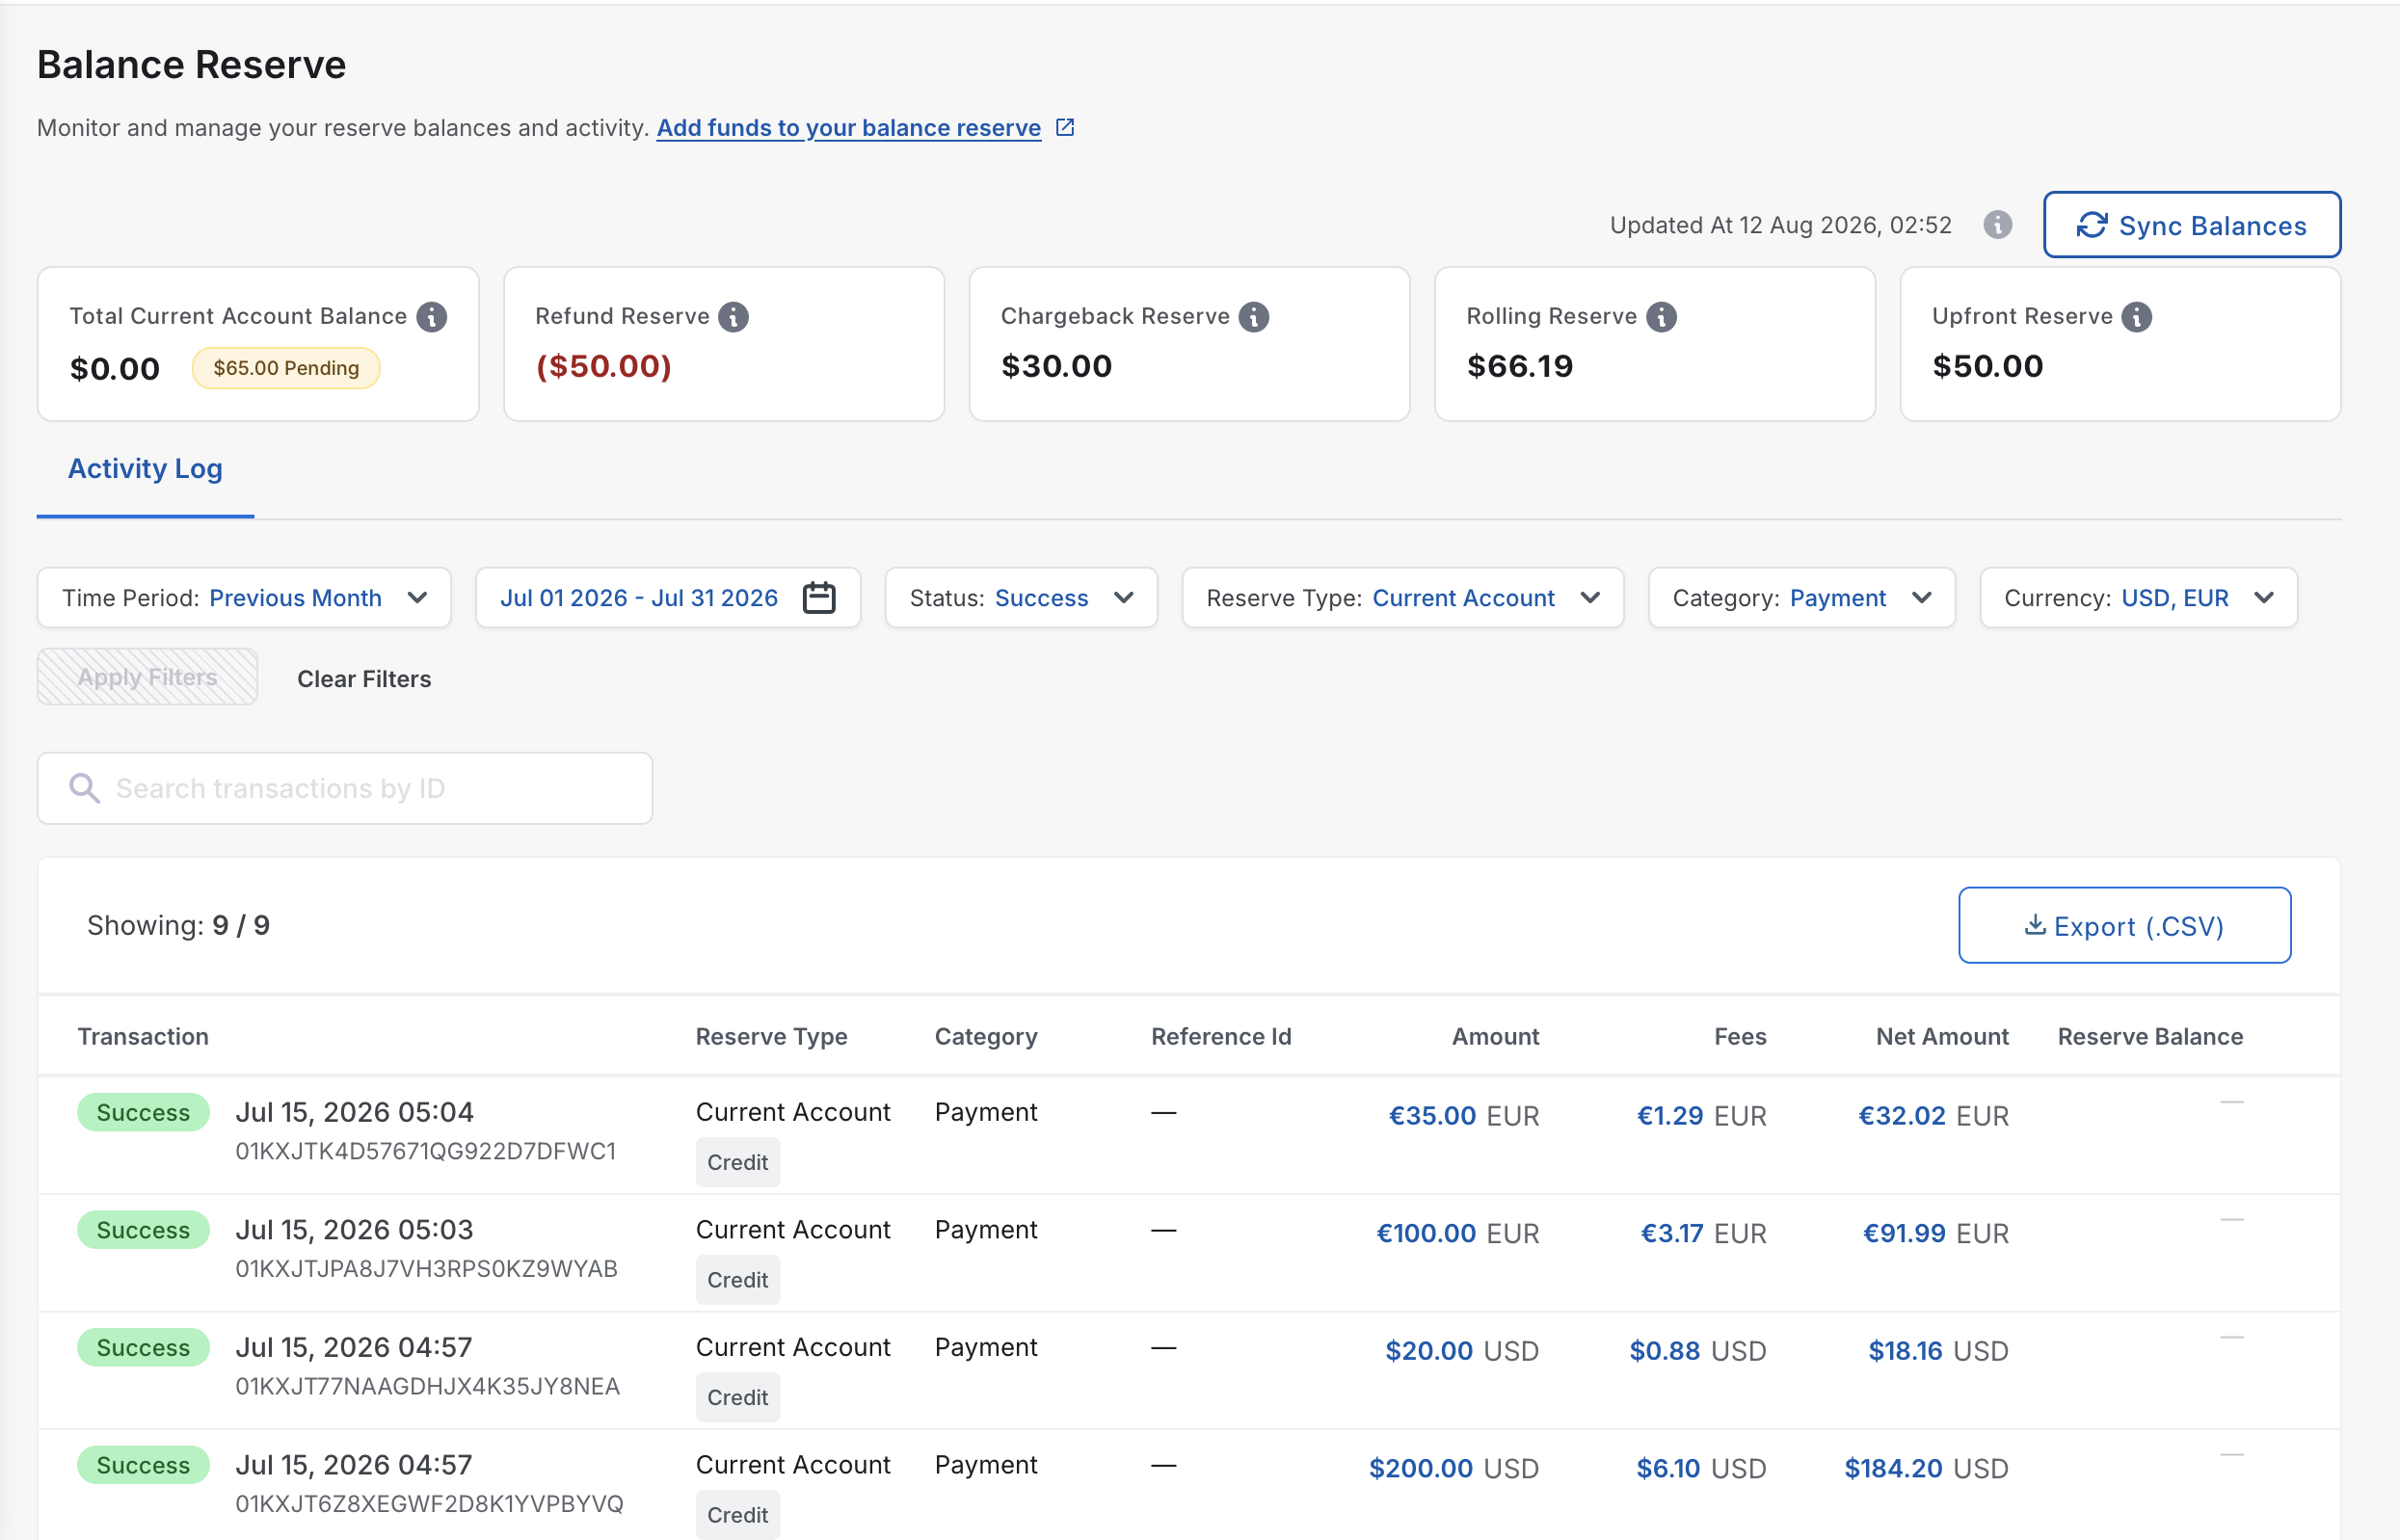The image size is (2400, 1540).
Task: Click the $18.16 USD net amount
Action: pos(1939,1351)
